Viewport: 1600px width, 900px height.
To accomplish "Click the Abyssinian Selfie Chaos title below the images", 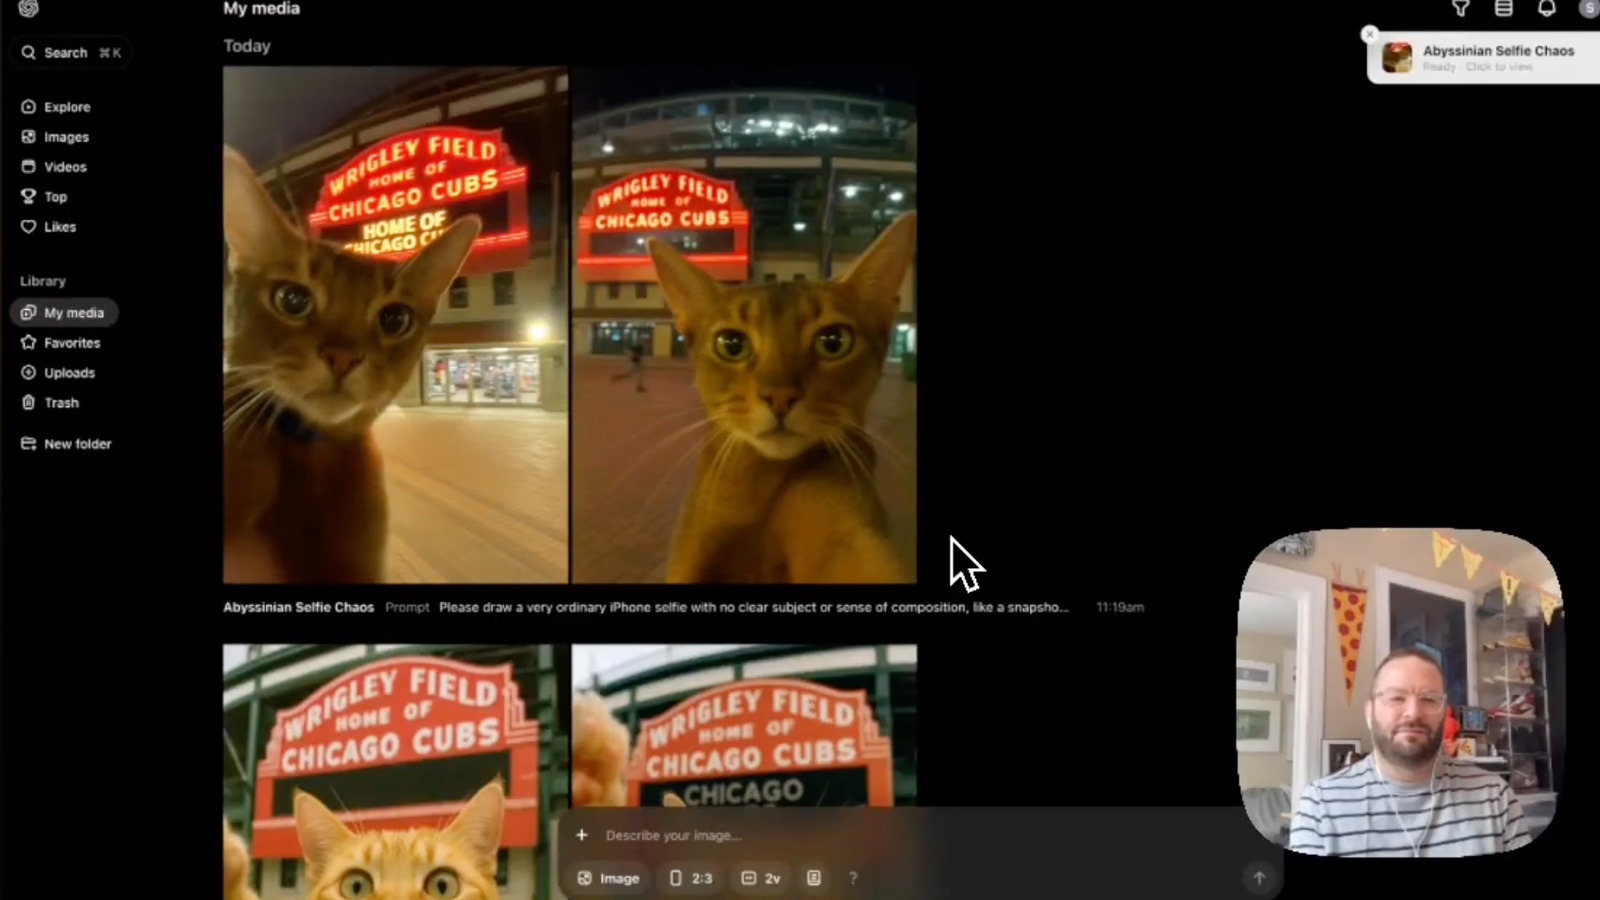I will (x=298, y=607).
